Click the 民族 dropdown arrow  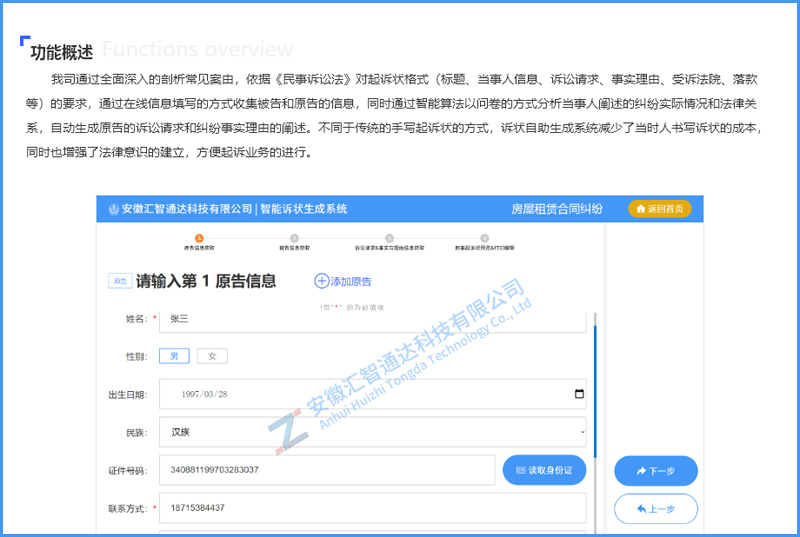tap(582, 433)
